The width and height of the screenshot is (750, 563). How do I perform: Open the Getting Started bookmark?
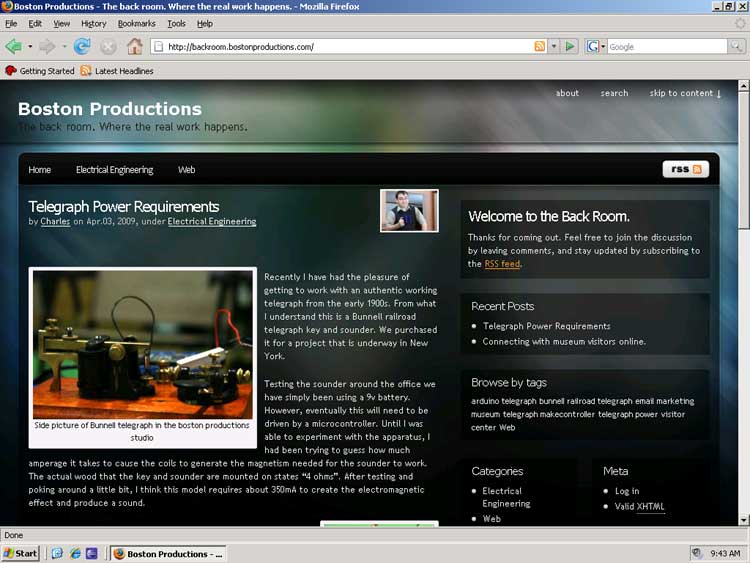pos(40,71)
